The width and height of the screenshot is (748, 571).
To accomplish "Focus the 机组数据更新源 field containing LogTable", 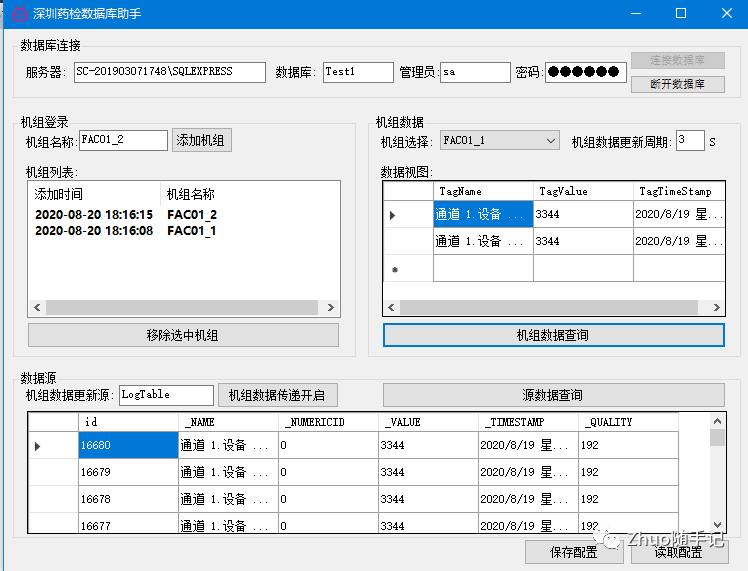I will [x=166, y=395].
